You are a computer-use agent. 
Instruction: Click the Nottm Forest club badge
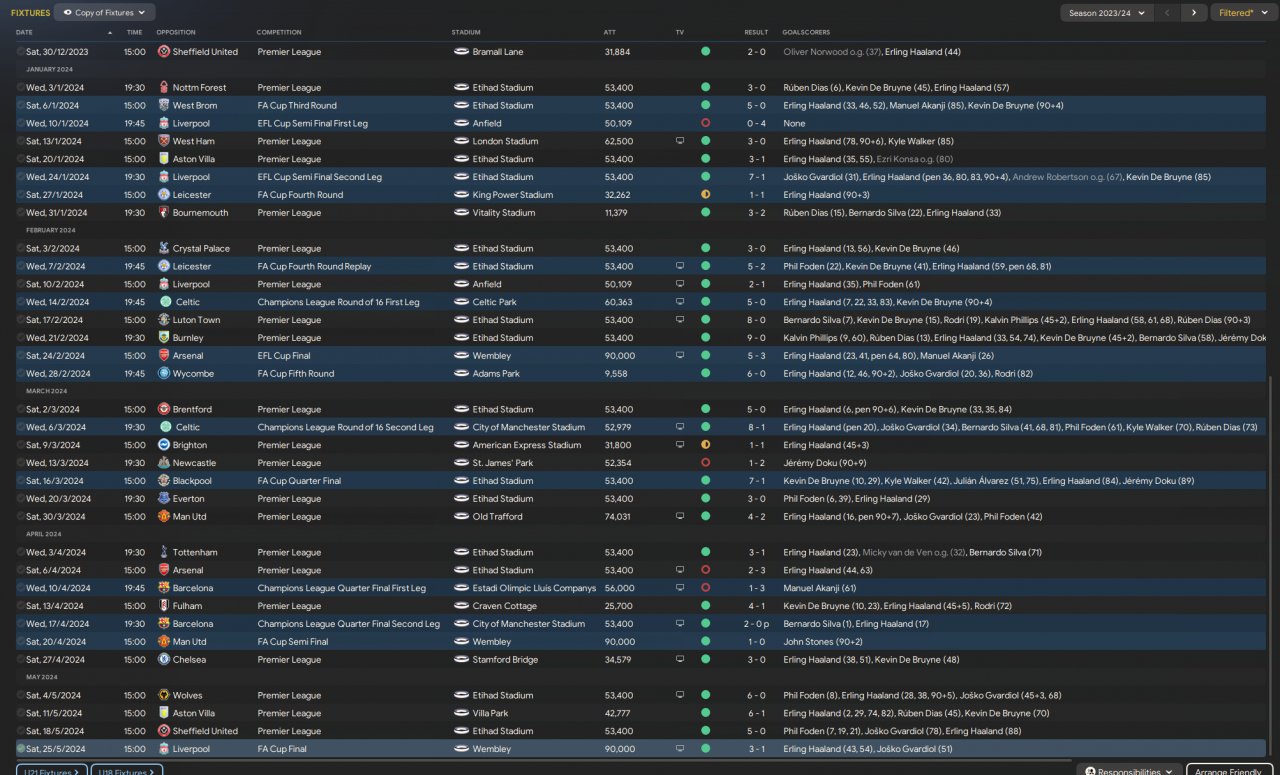[164, 88]
